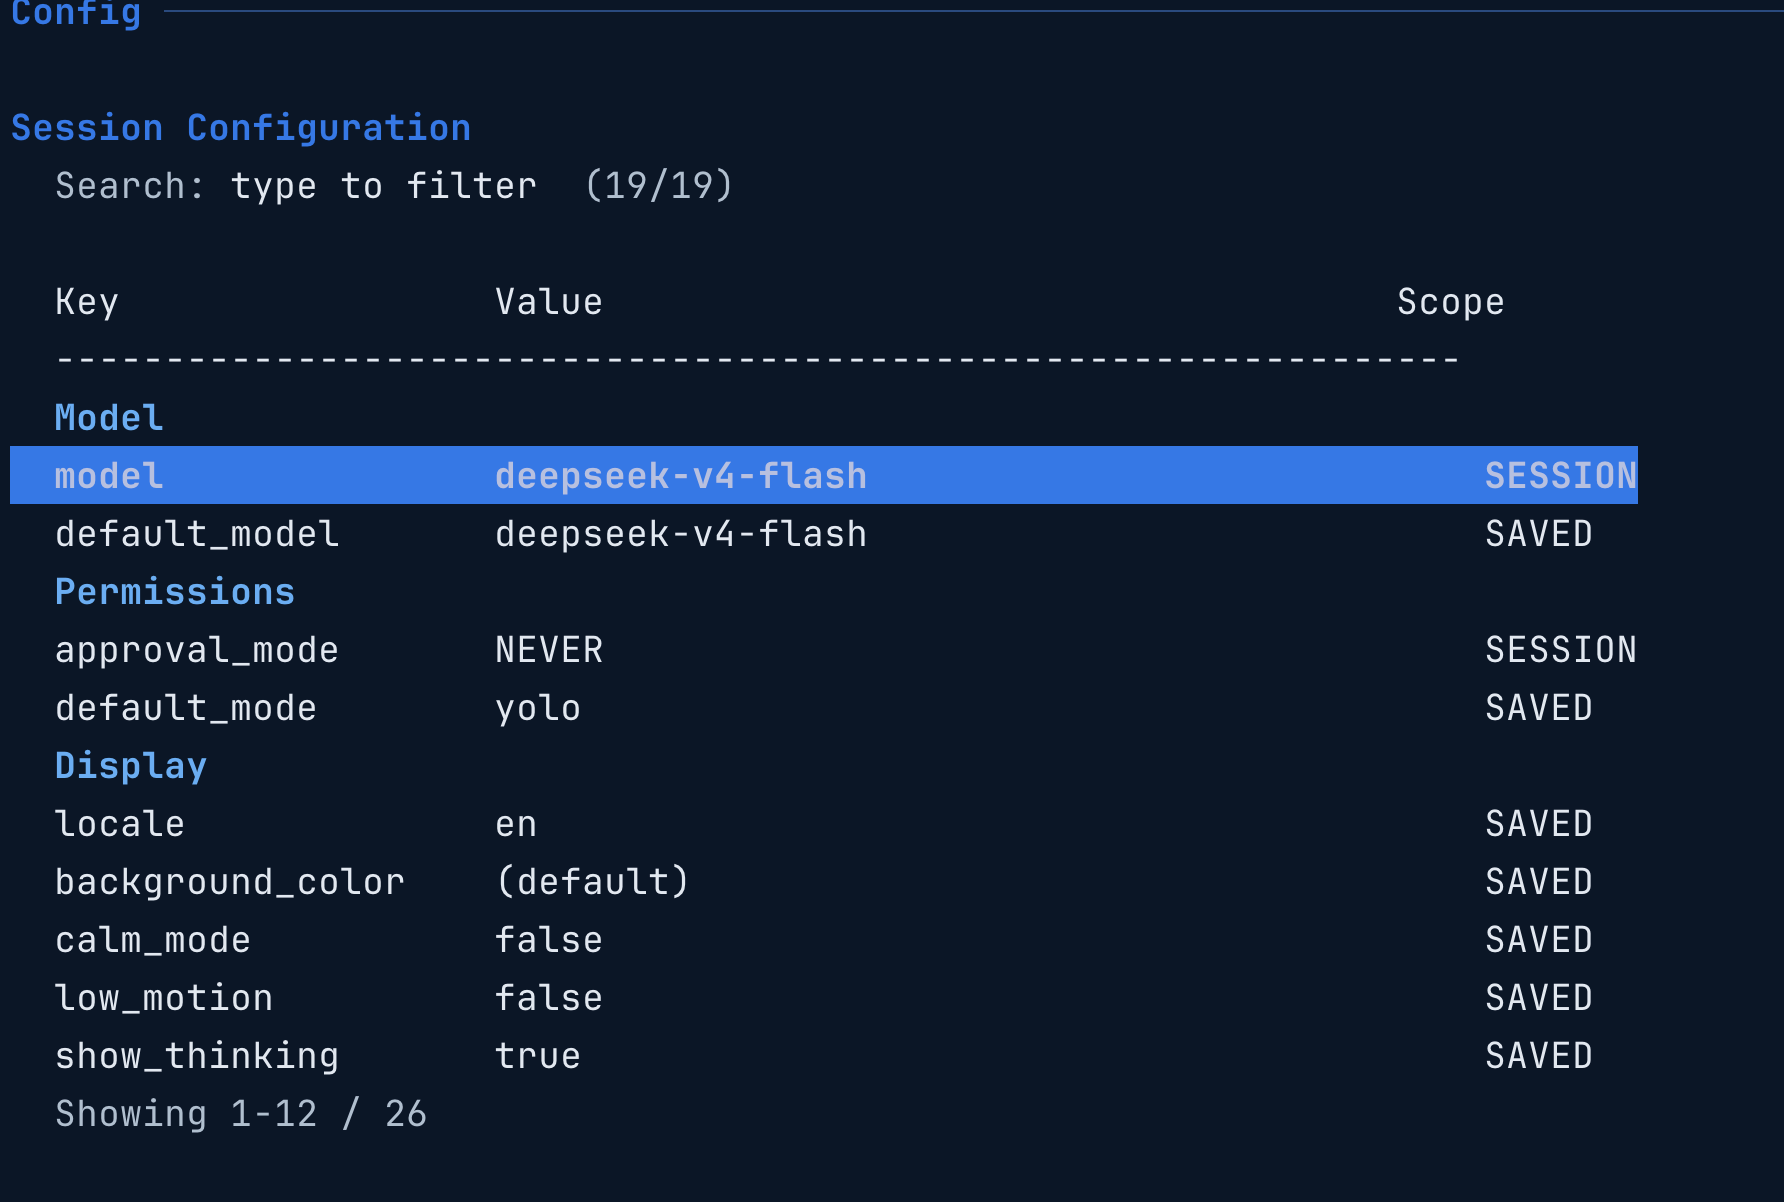Click the Key column header

click(87, 301)
